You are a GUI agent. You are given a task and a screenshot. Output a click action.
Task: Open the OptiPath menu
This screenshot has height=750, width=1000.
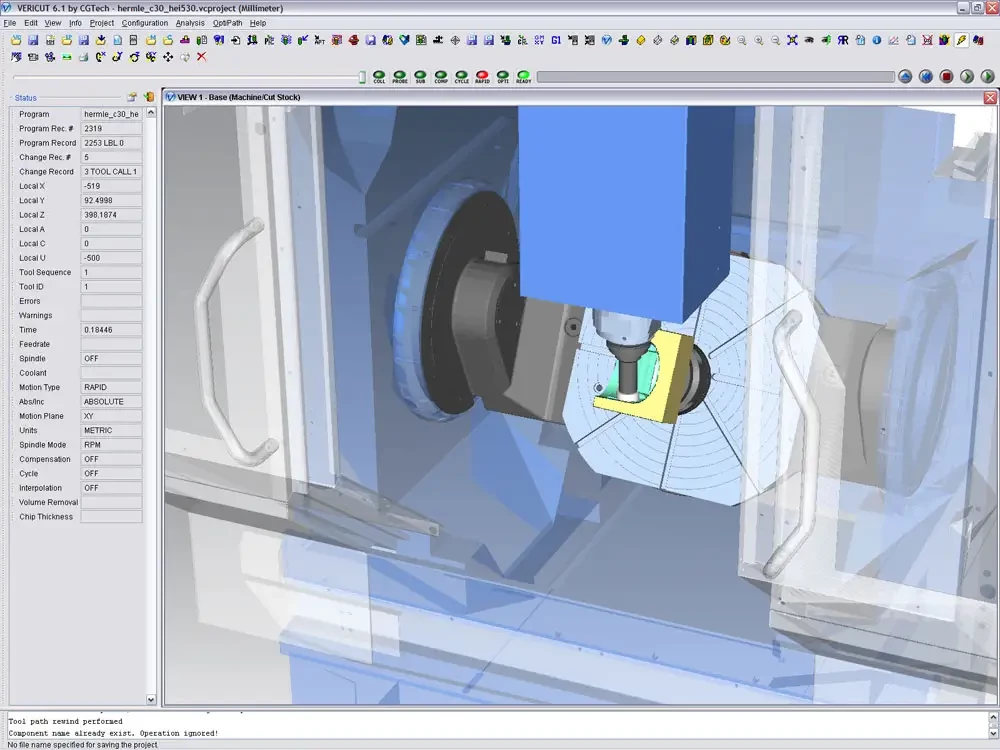pos(227,22)
